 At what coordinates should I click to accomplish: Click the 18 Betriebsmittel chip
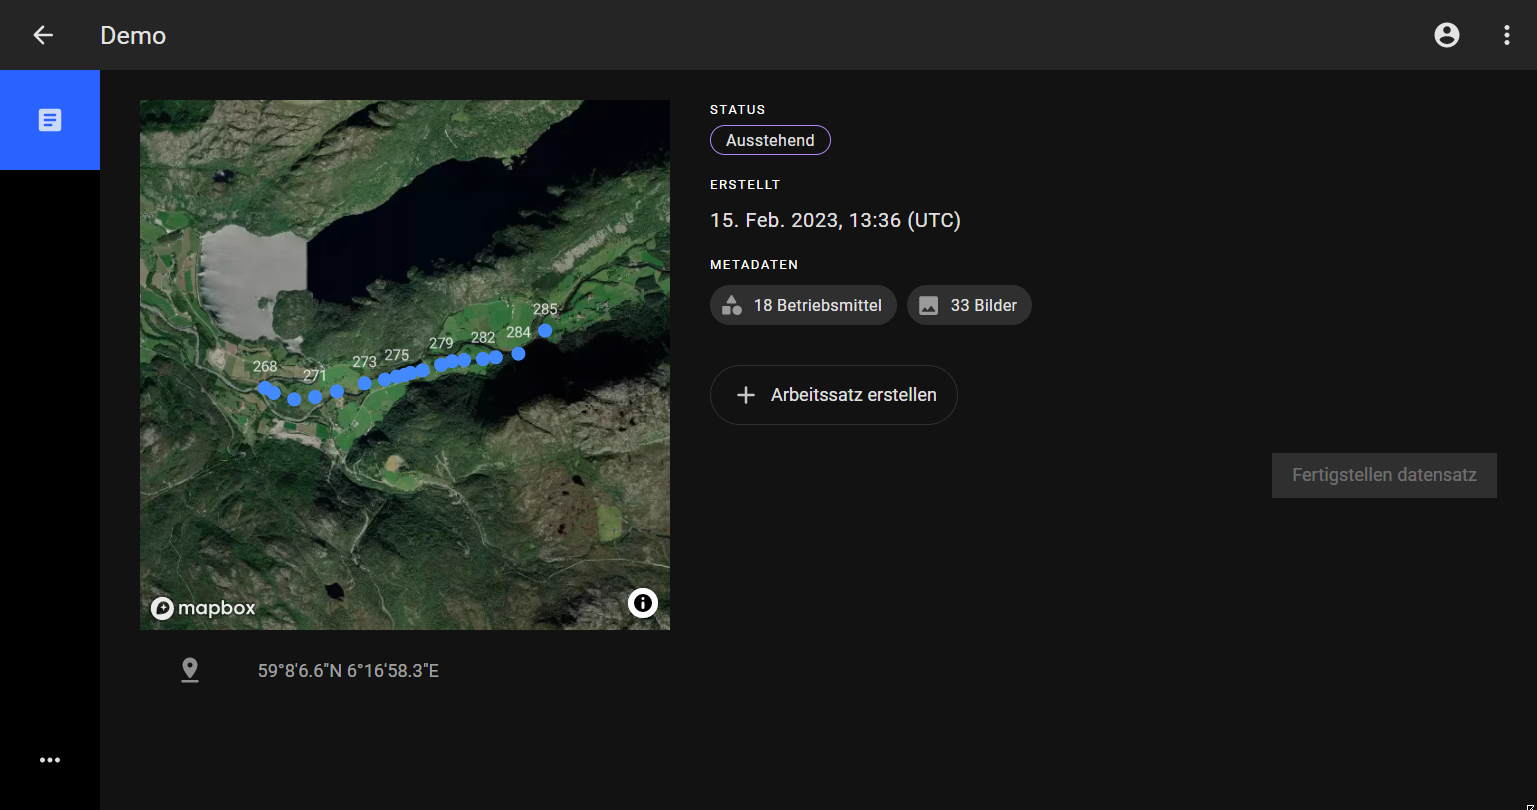point(803,305)
